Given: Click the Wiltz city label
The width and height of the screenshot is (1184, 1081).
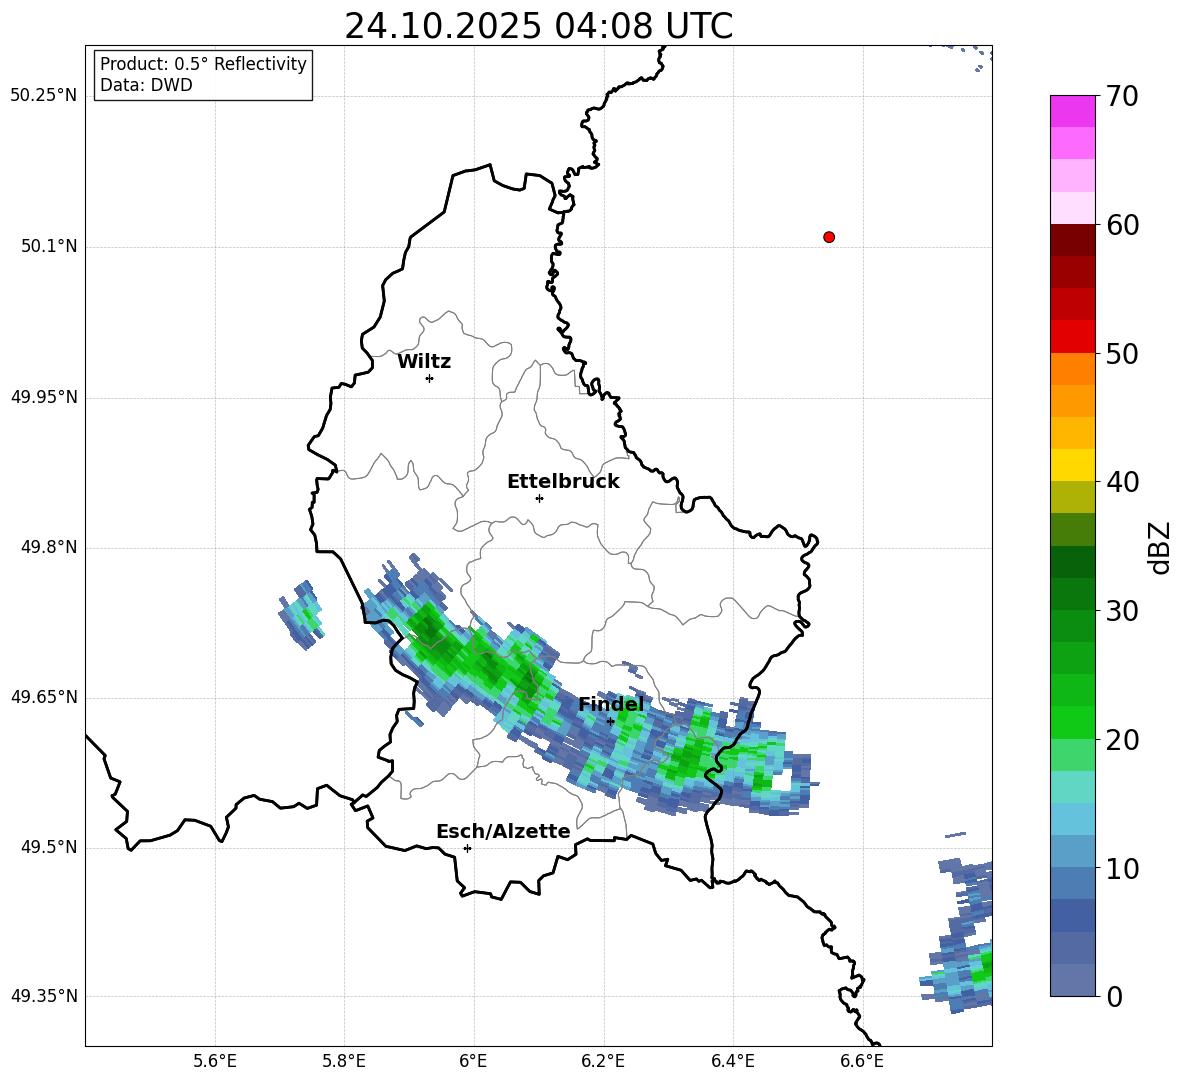Looking at the screenshot, I should click(x=424, y=362).
